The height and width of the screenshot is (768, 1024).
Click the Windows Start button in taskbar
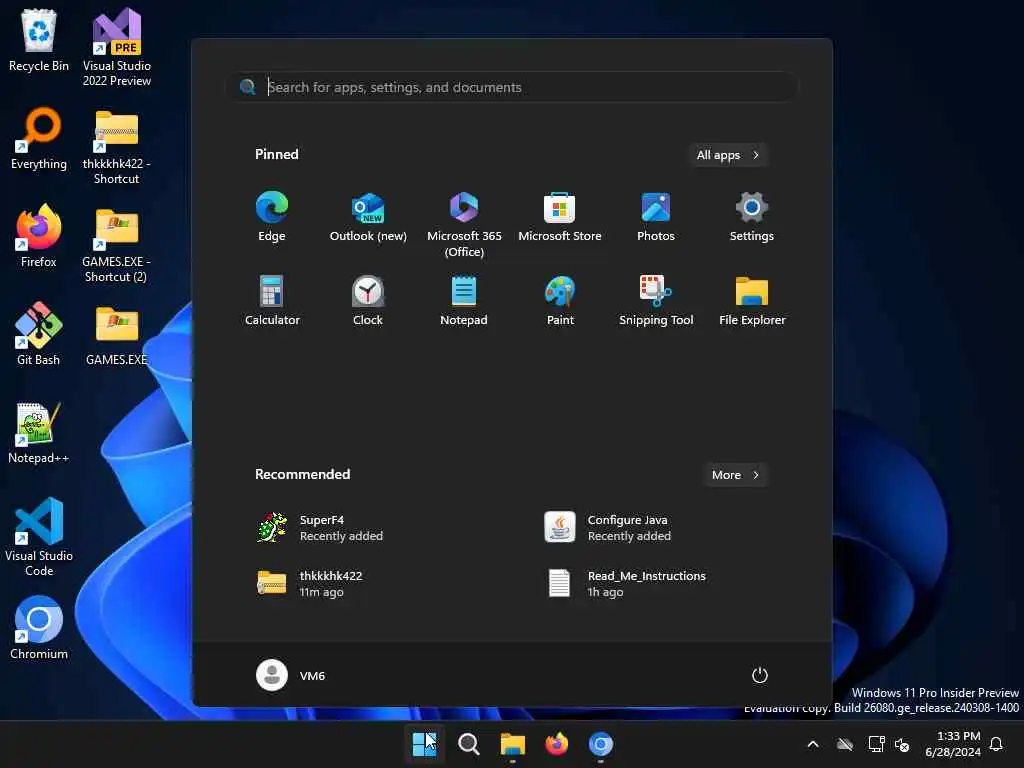click(x=424, y=744)
